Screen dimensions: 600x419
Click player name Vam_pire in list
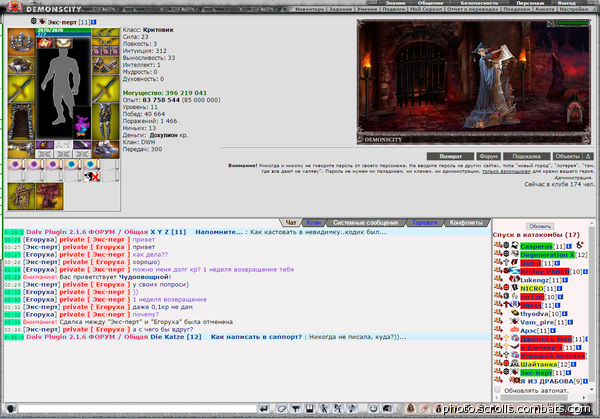(537, 322)
